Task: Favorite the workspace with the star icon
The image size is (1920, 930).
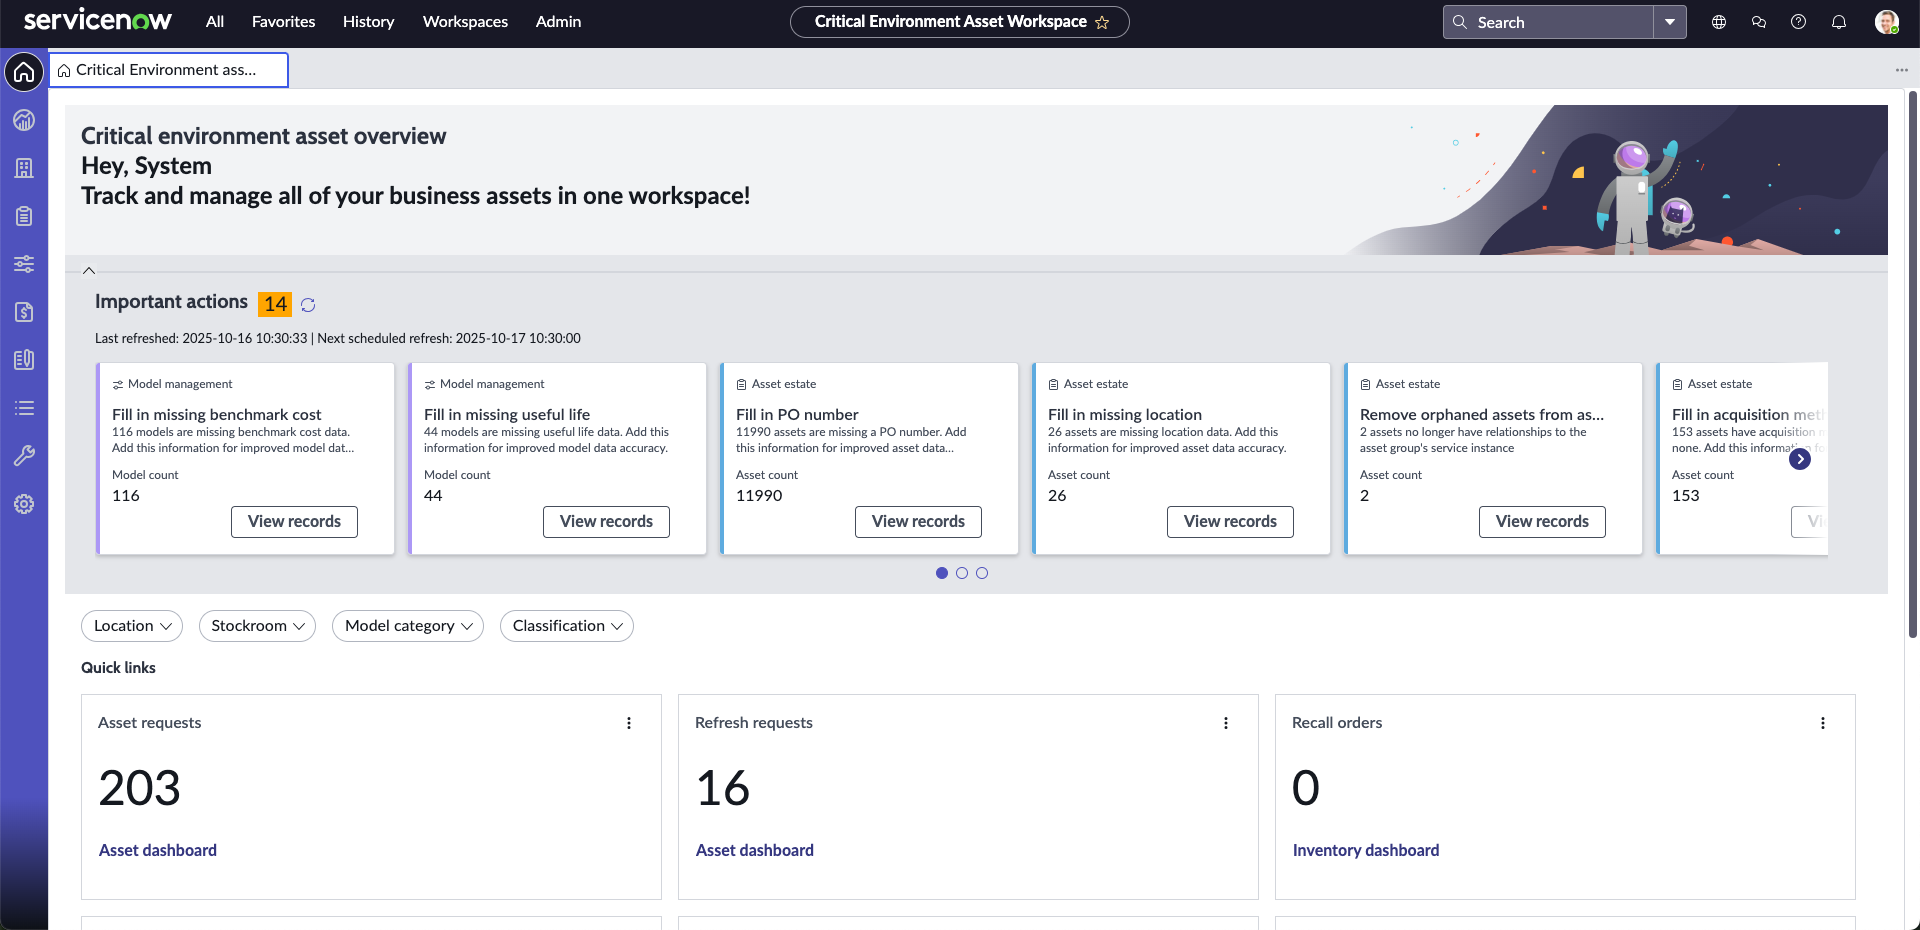Action: 1102,22
